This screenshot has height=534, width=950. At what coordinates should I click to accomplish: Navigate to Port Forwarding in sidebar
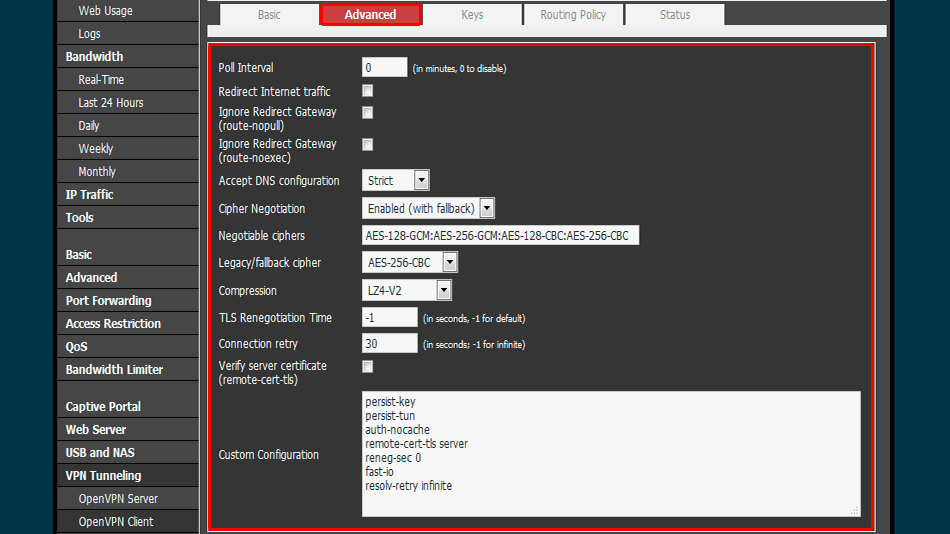tap(109, 300)
